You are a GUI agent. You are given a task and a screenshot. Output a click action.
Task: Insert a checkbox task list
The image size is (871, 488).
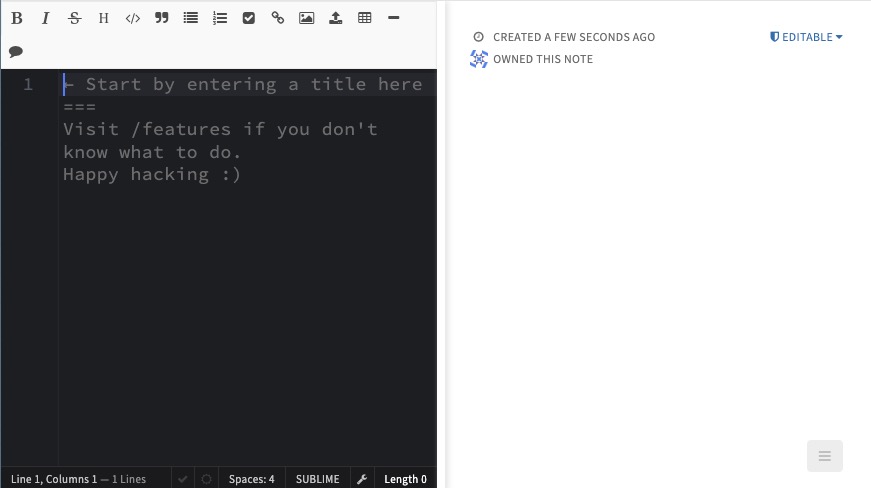pos(249,18)
